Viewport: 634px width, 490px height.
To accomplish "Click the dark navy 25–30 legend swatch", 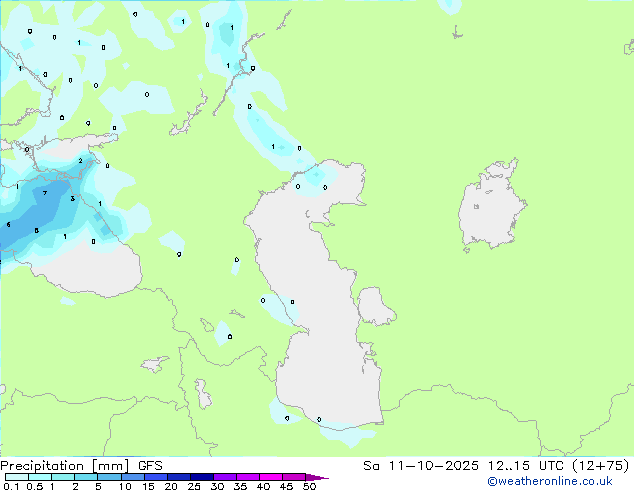I will pos(201,477).
